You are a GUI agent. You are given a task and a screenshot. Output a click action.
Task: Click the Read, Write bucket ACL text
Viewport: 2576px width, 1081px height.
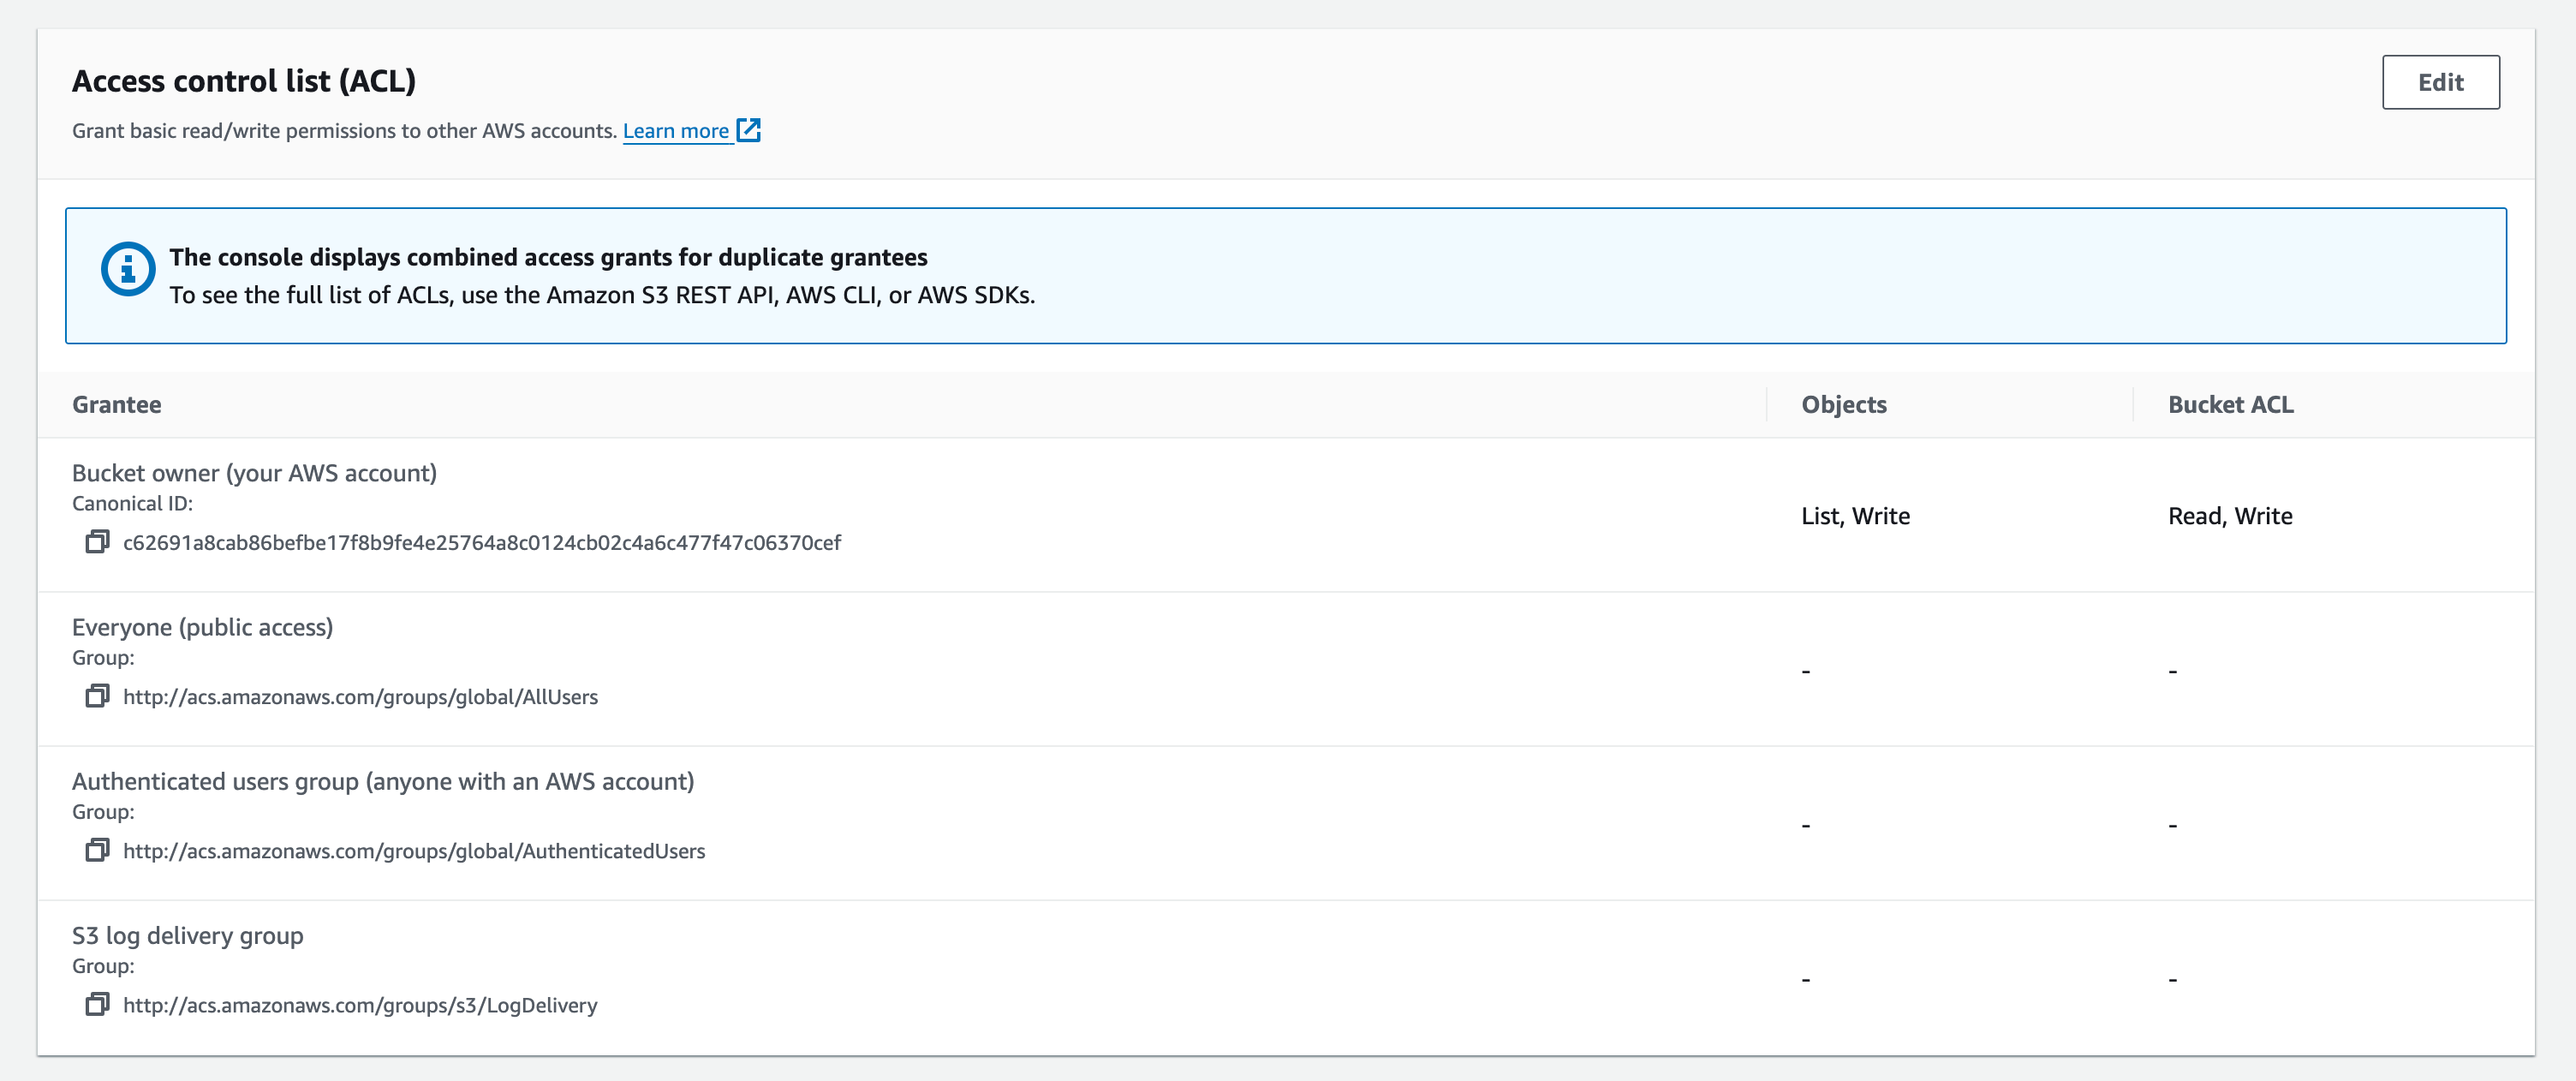pyautogui.click(x=2230, y=516)
